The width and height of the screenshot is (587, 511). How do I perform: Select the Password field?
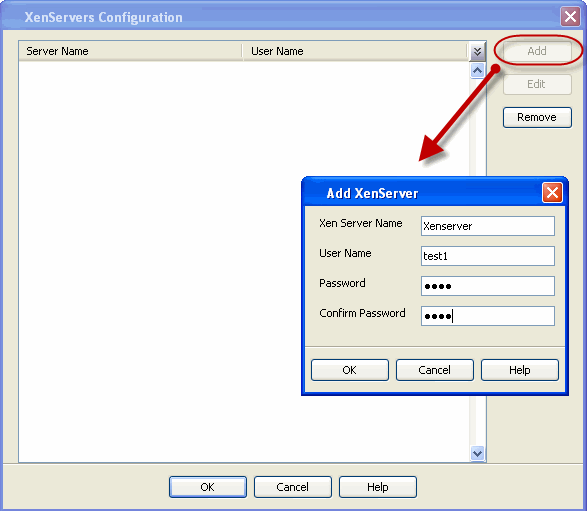(x=488, y=286)
